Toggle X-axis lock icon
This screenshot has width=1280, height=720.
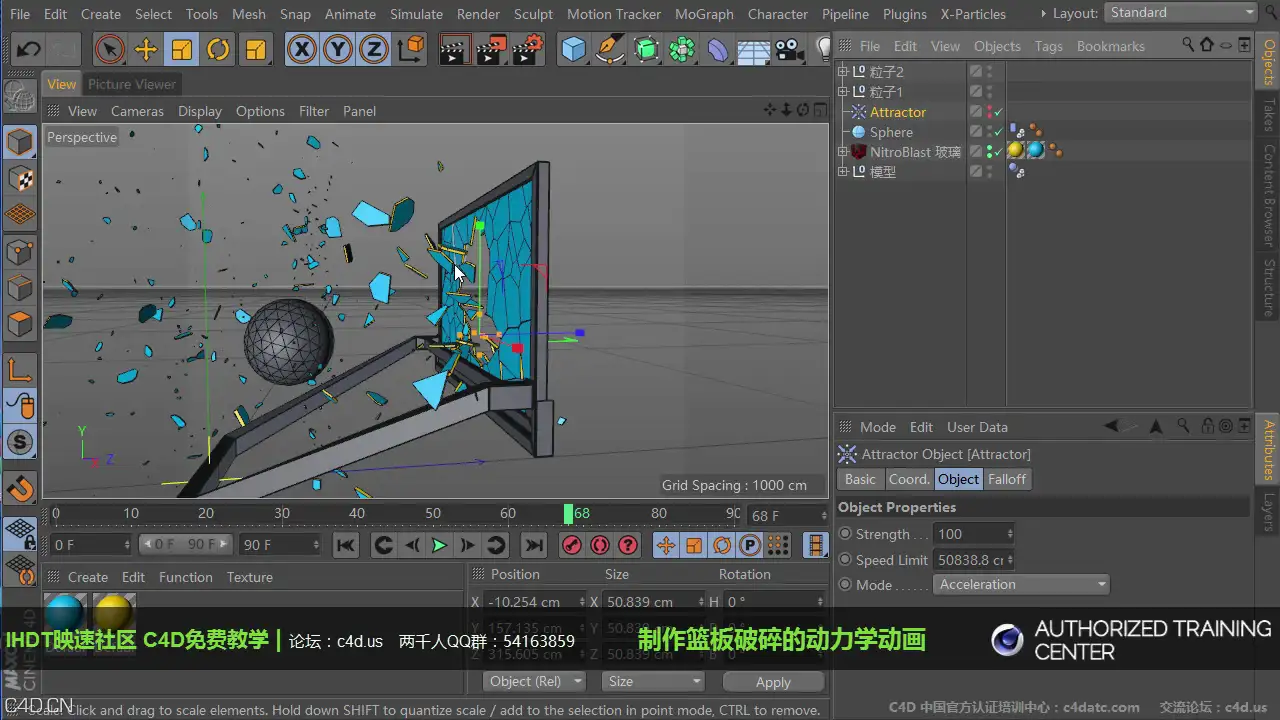pos(301,49)
